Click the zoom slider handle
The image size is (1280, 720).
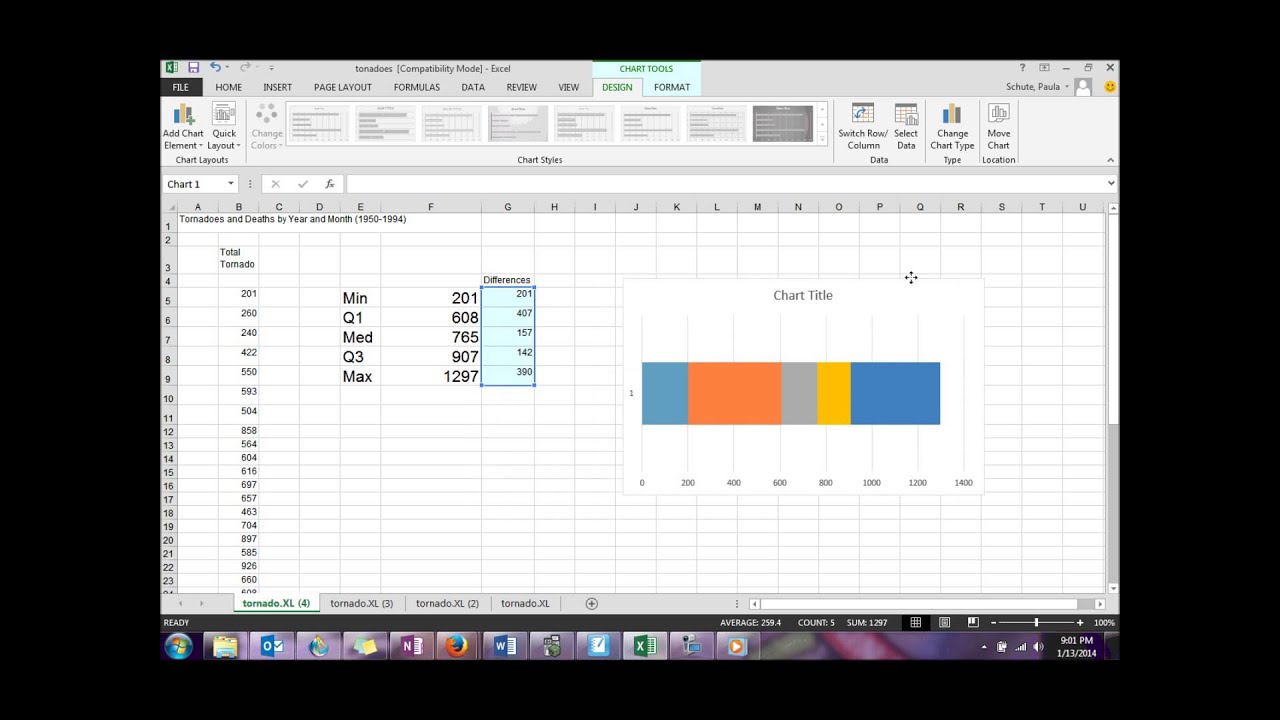(1037, 622)
